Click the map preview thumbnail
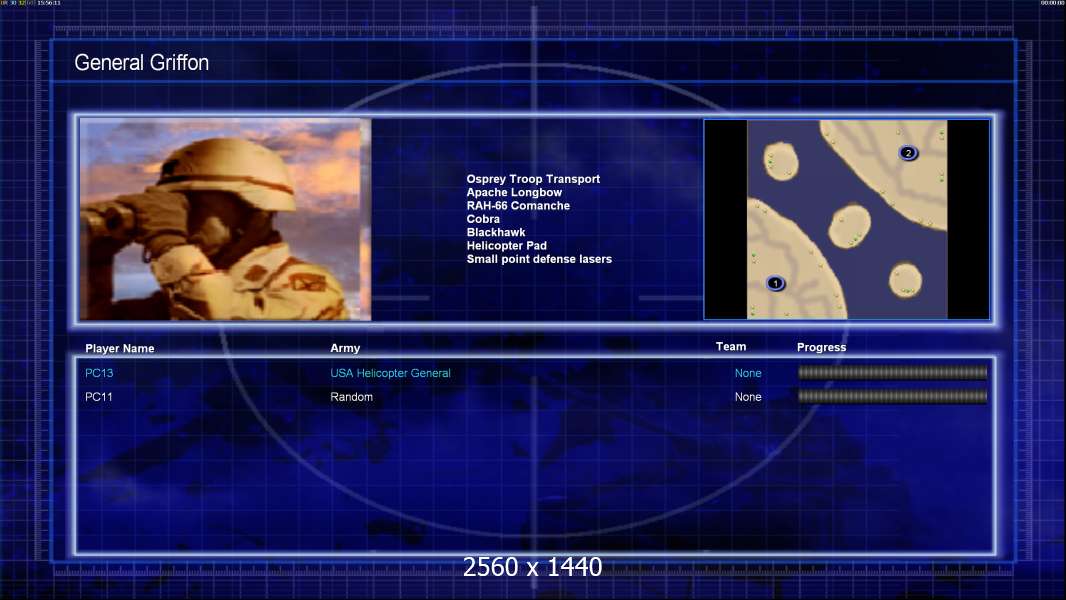This screenshot has height=600, width=1066. coord(846,219)
